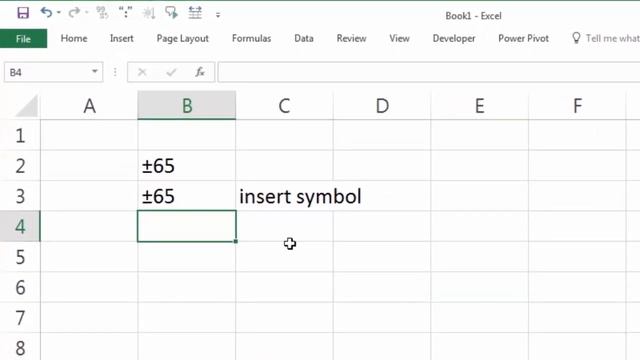Click the double-arrow lines quick-access icon
The width and height of the screenshot is (640, 360).
[x=195, y=13]
